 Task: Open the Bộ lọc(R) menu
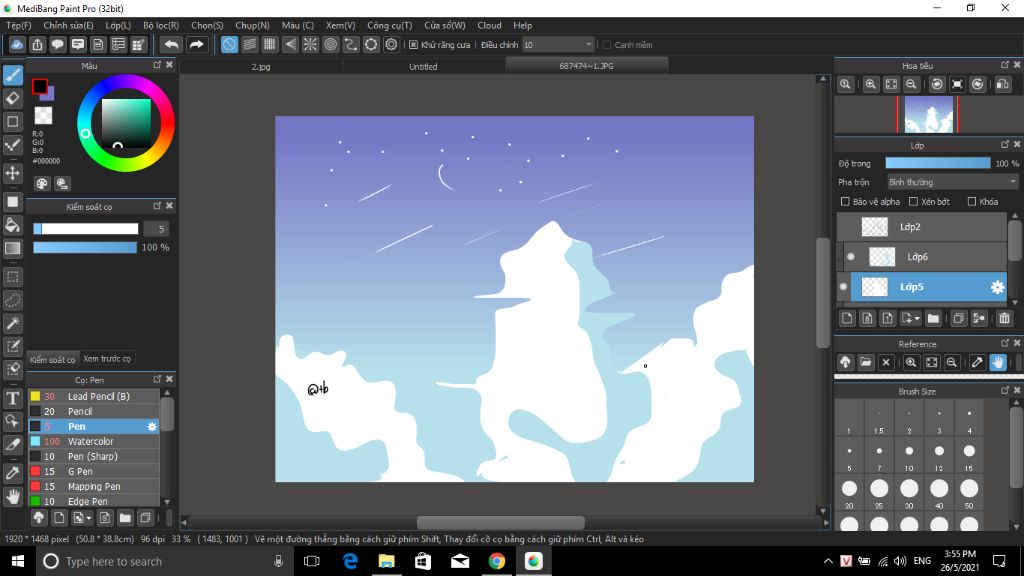161,25
